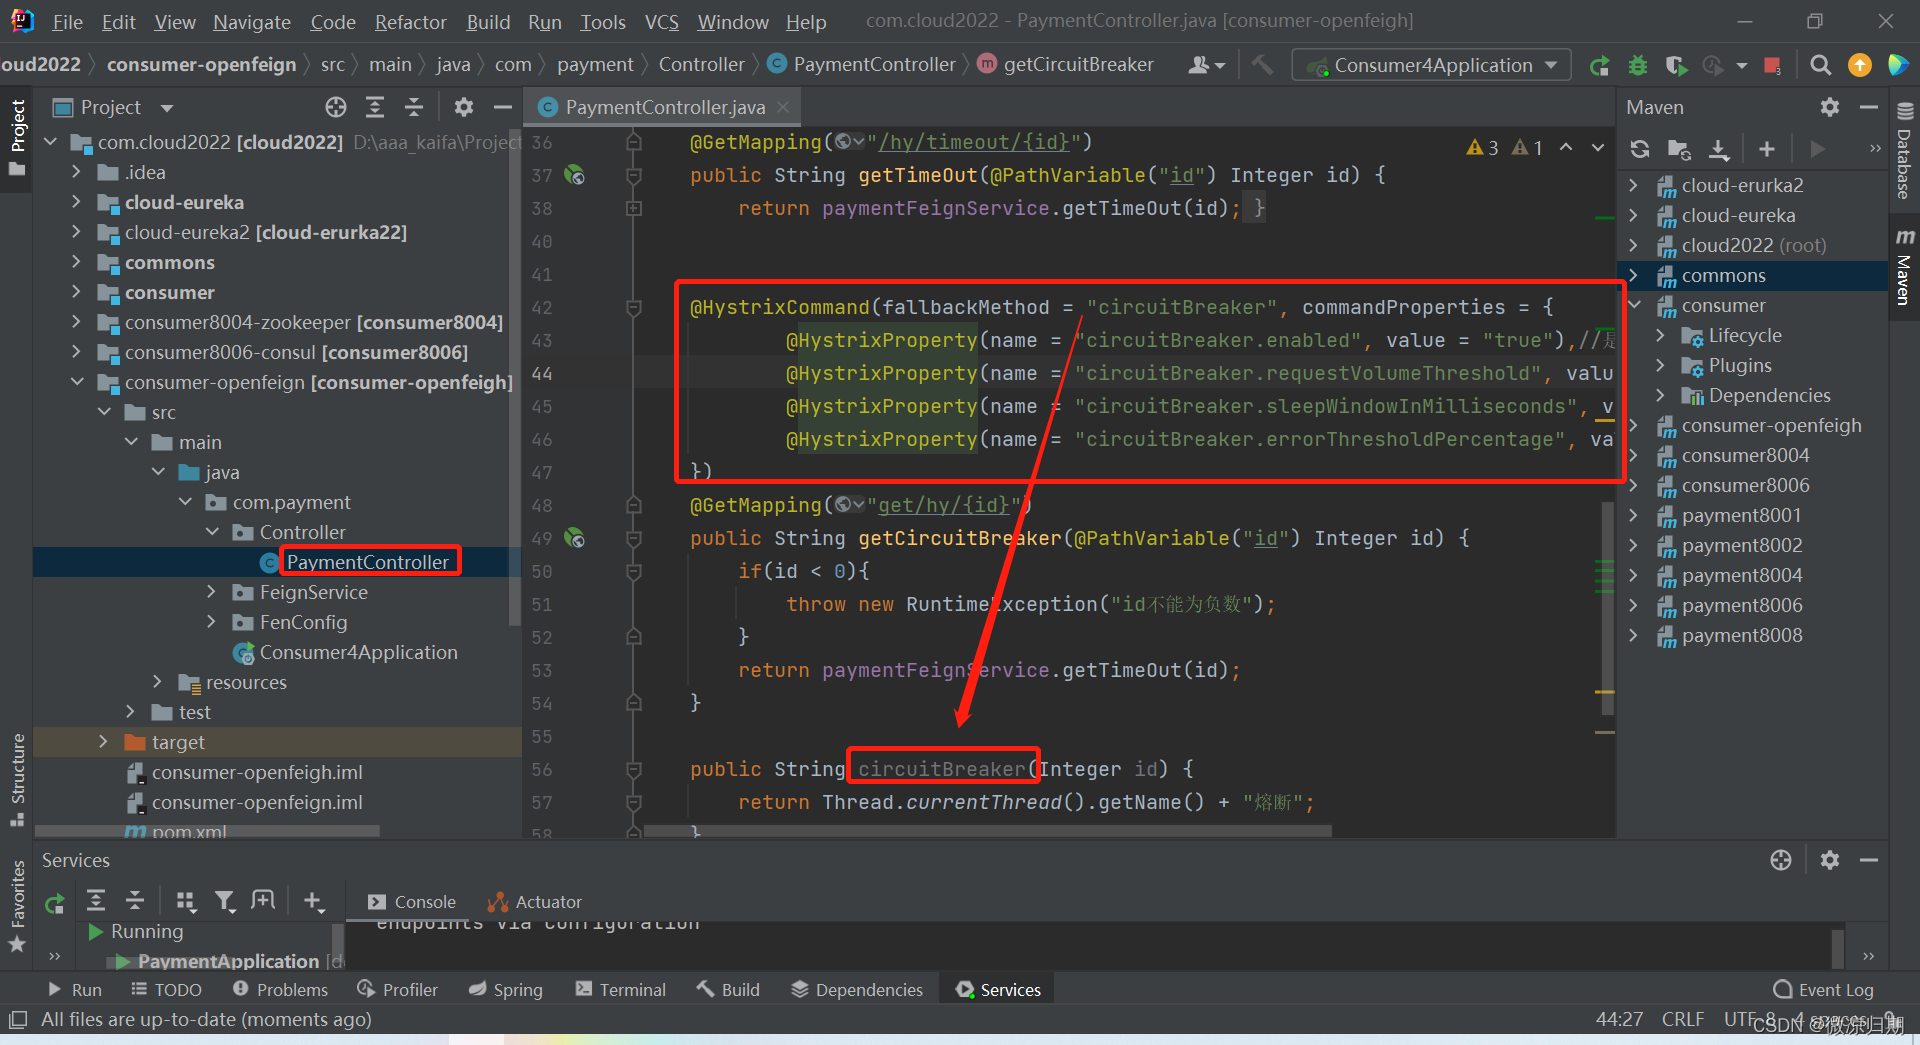Viewport: 1920px width, 1045px height.
Task: Open Structure side tool window
Action: 17,779
